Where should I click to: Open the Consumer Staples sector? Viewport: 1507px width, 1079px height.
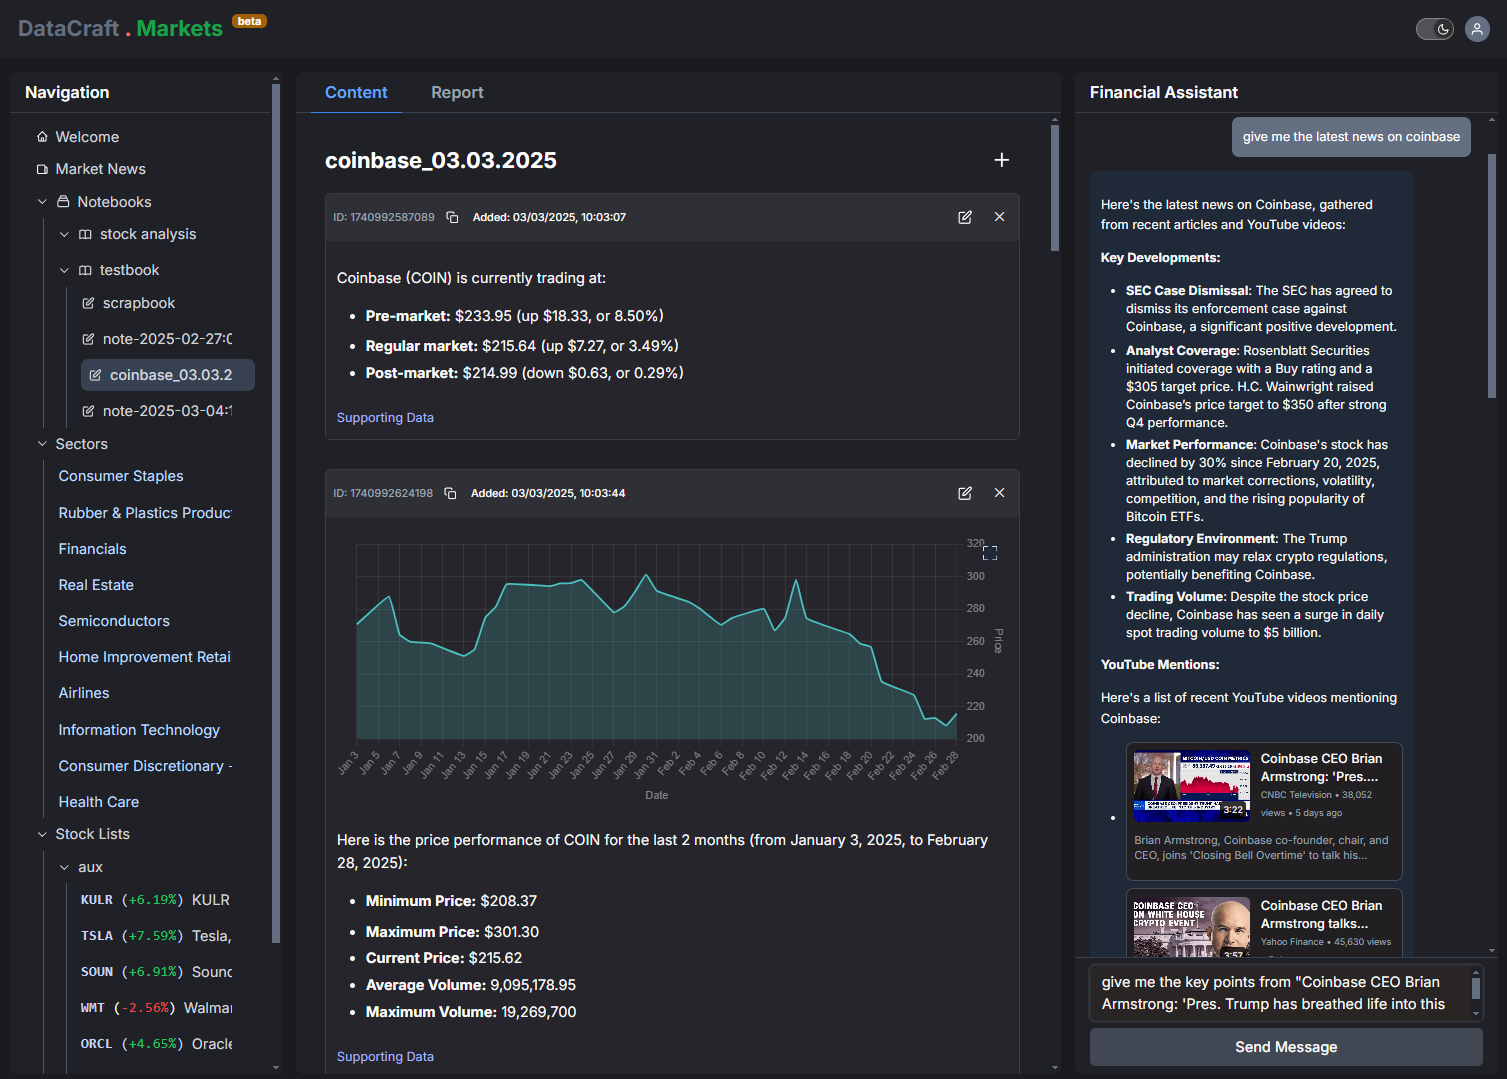[x=121, y=476]
